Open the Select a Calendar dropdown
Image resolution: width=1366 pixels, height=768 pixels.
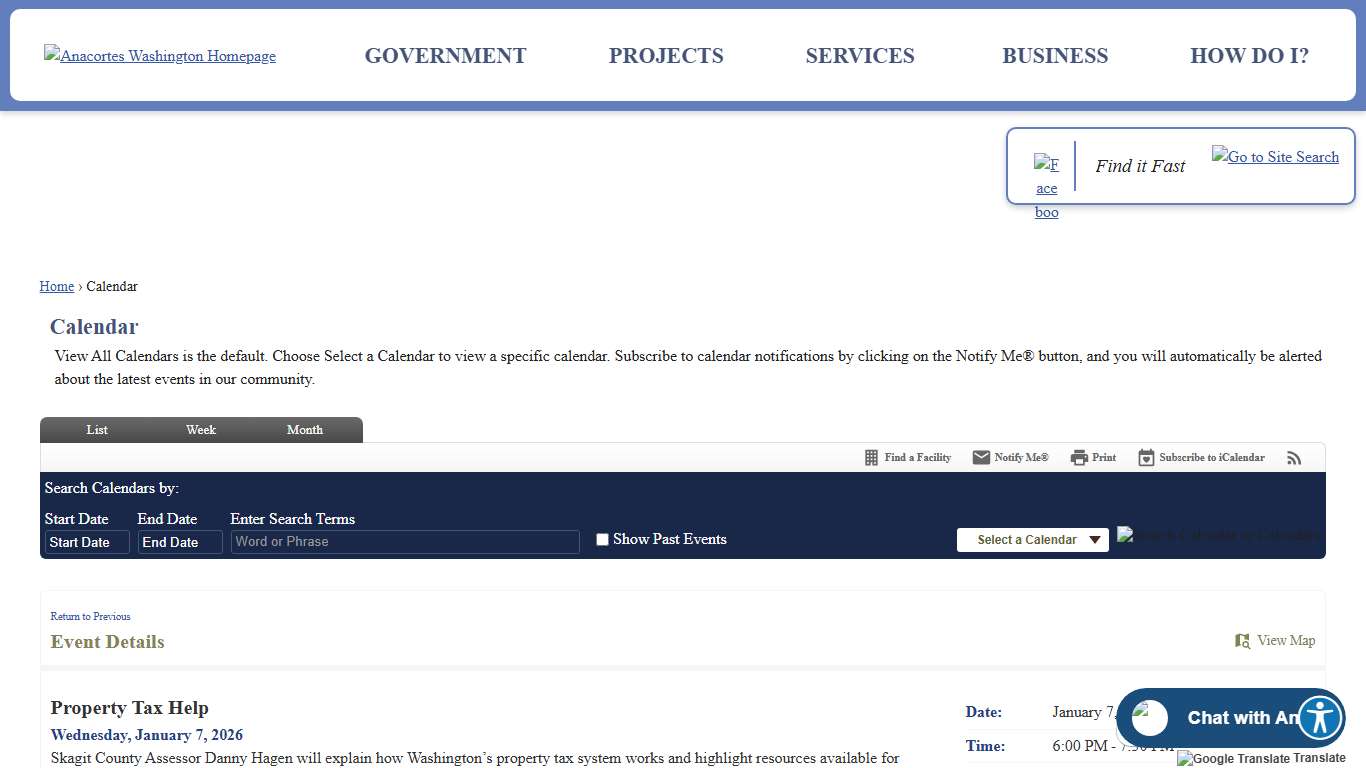pyautogui.click(x=1032, y=539)
